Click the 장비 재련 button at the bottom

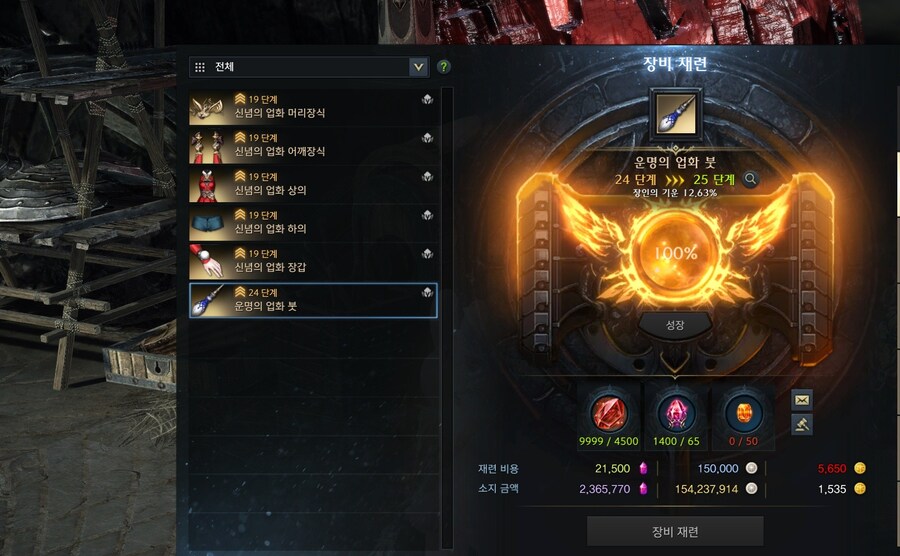coord(675,531)
